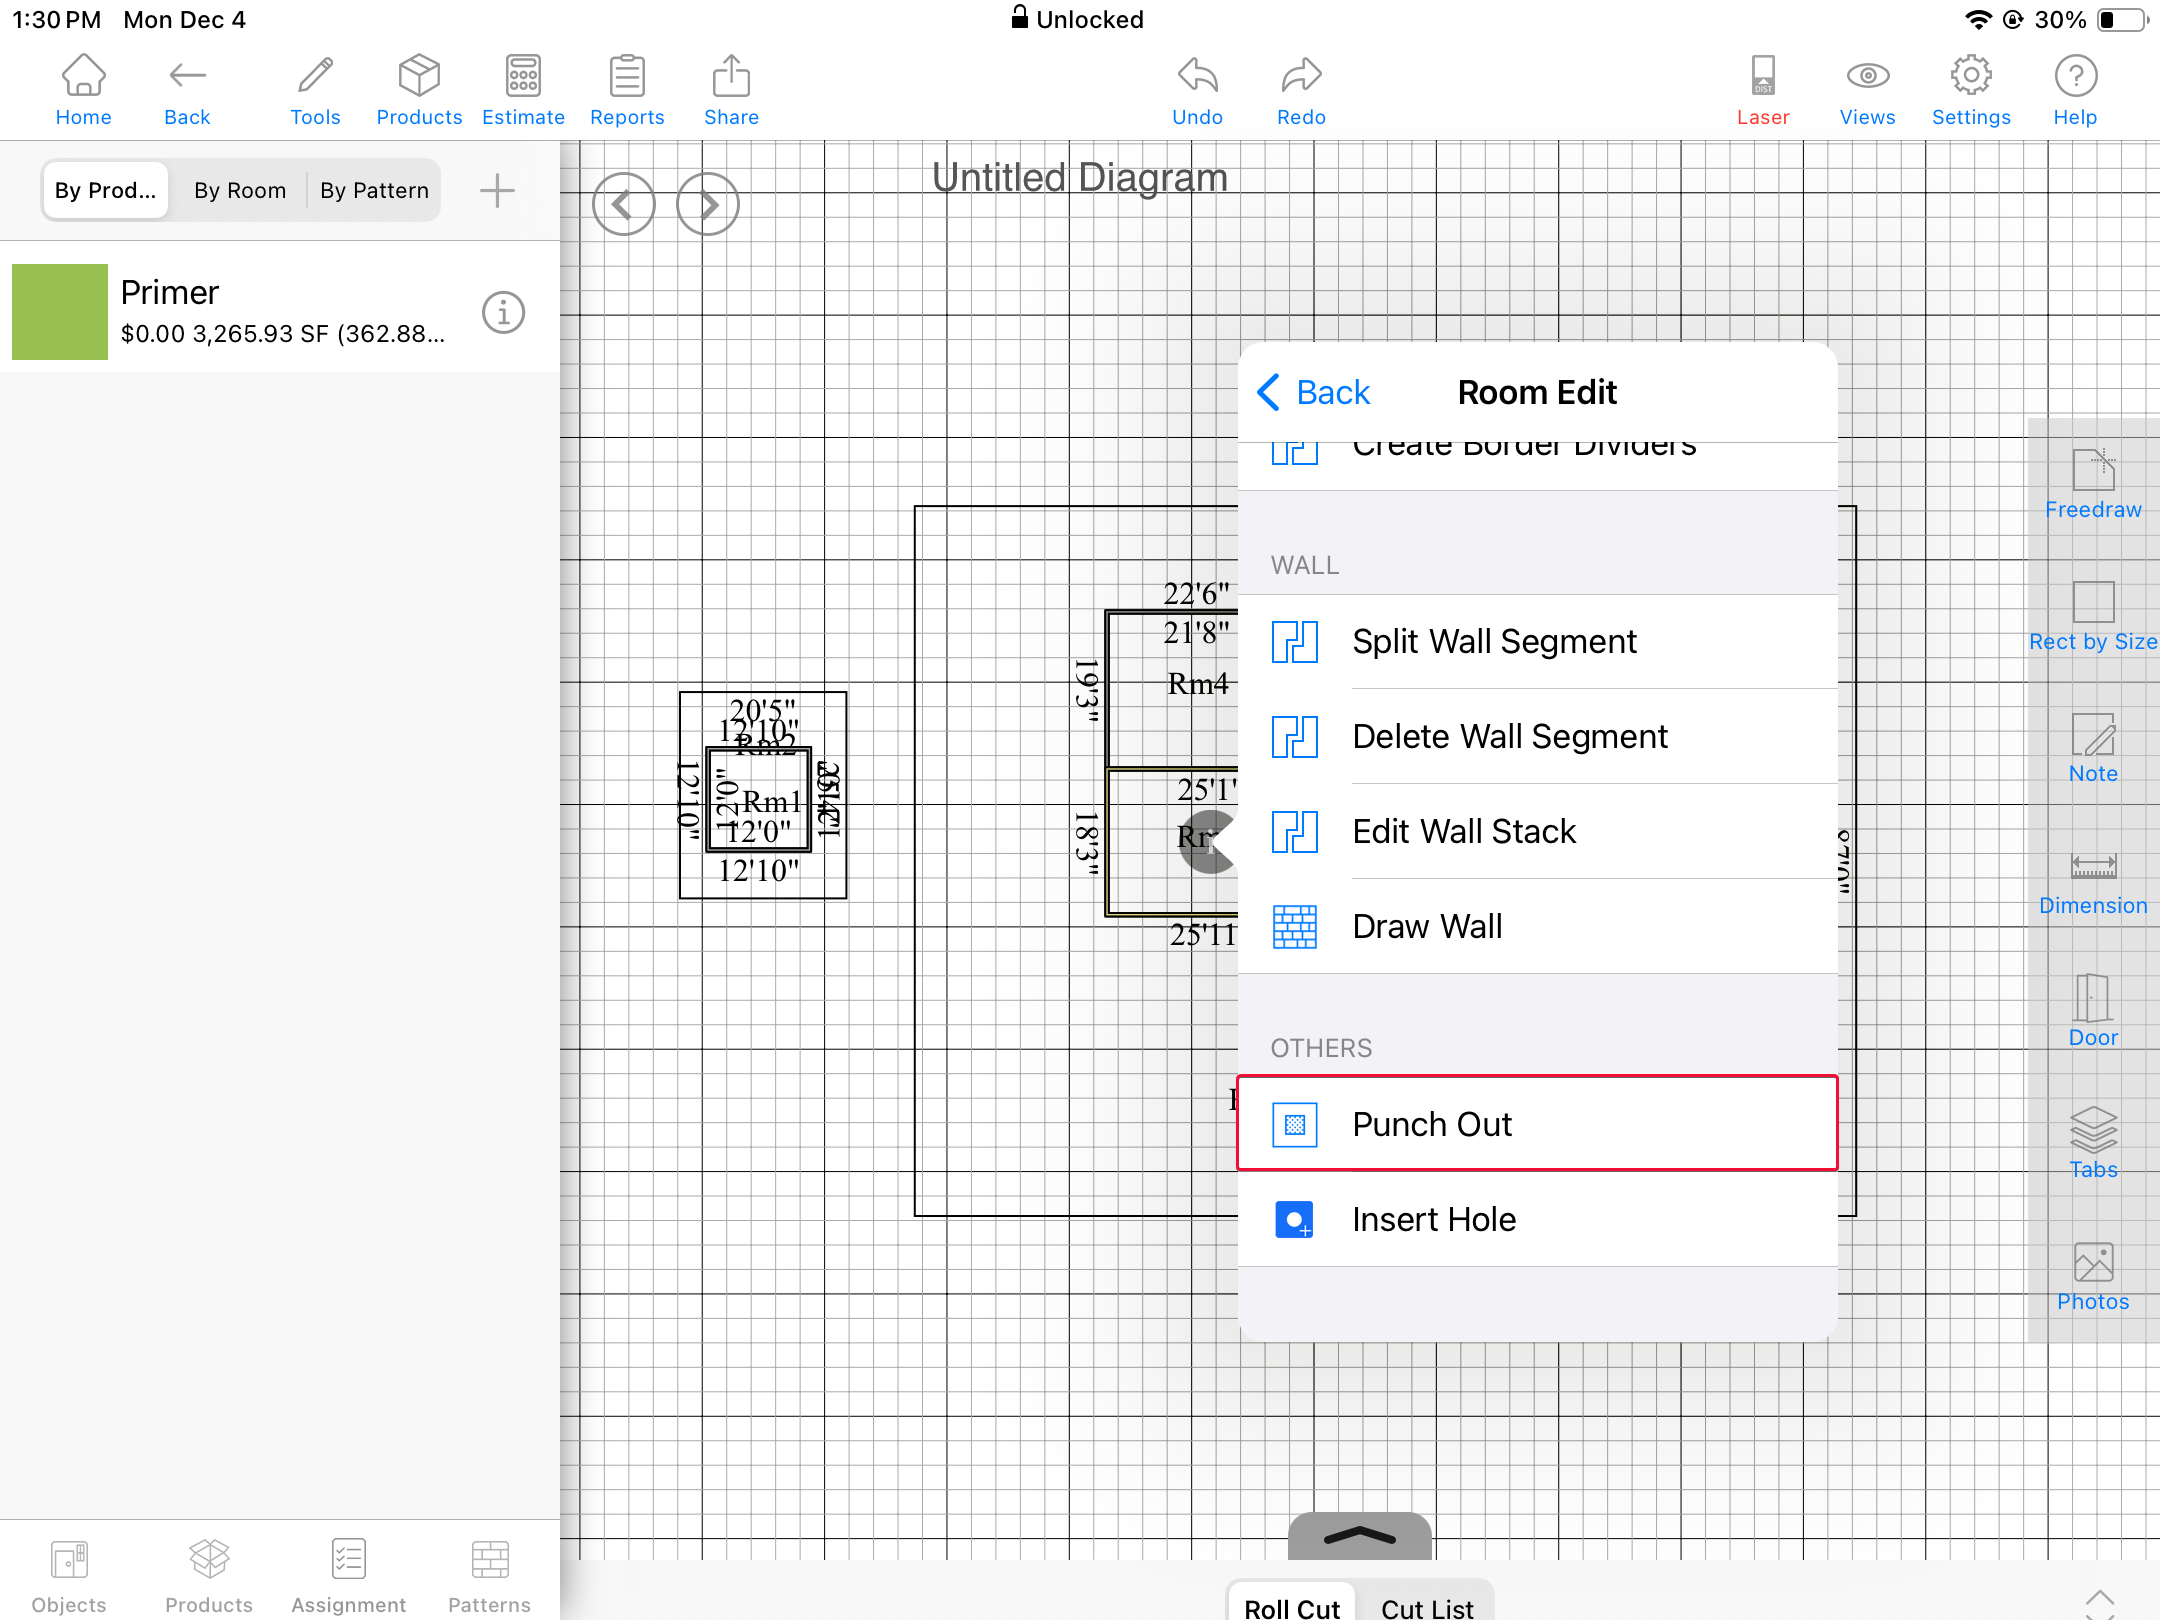Click the green Primer color swatch
This screenshot has width=2160, height=1620.
point(60,312)
